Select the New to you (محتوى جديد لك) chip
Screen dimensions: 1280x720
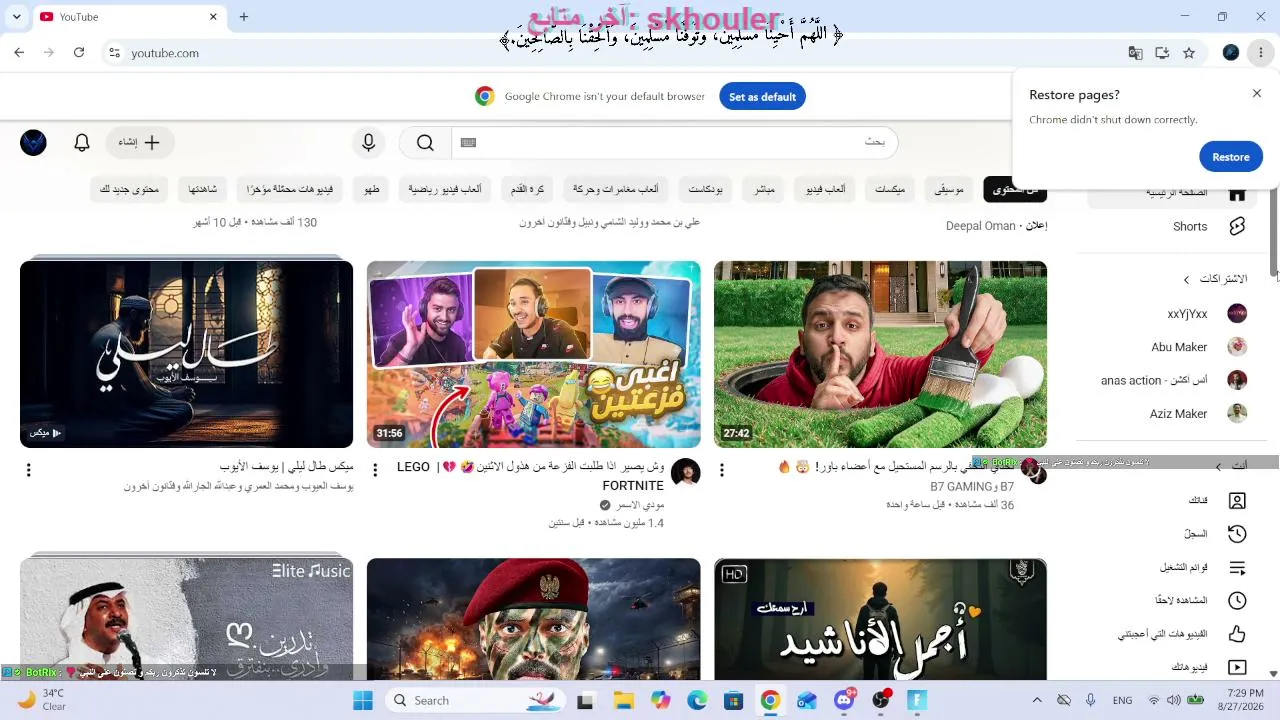click(130, 189)
